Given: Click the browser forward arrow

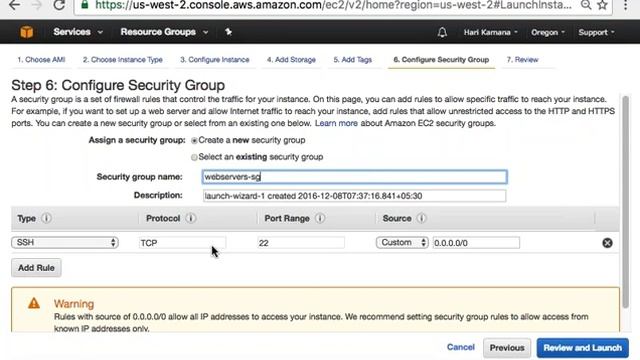Looking at the screenshot, I should [x=37, y=5].
